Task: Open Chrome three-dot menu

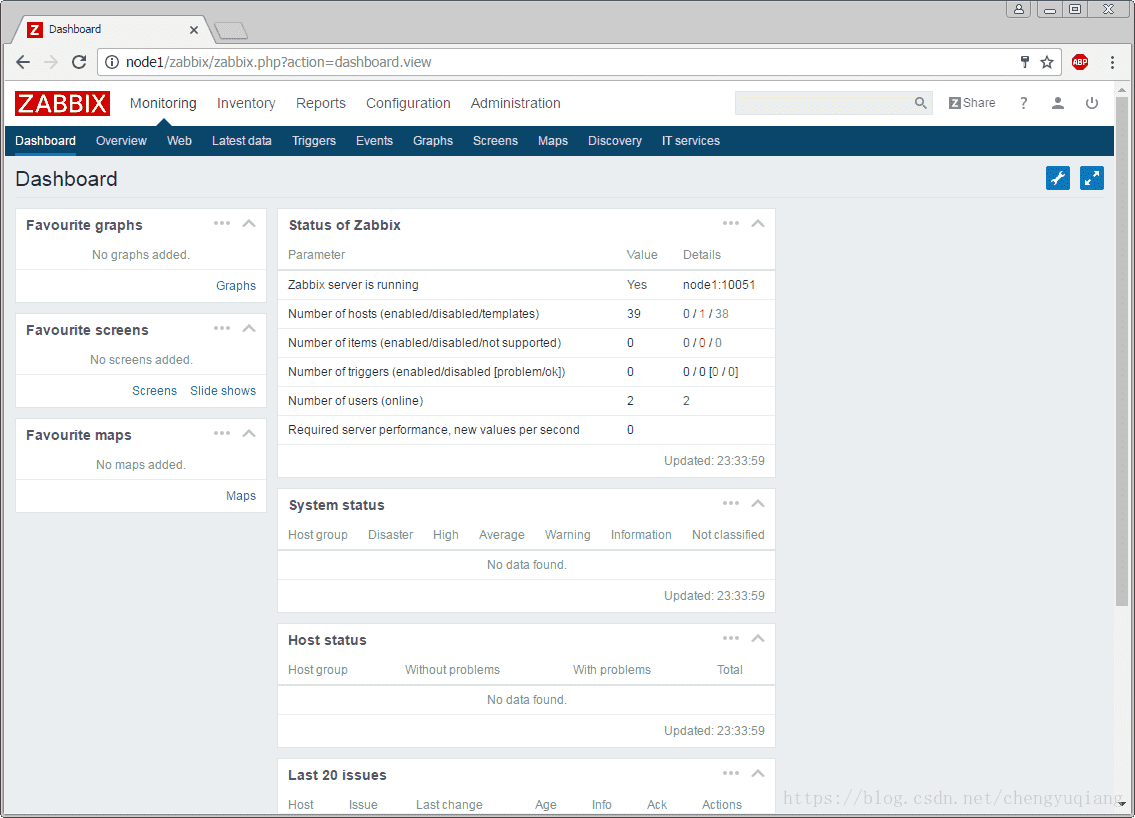Action: [x=1113, y=62]
